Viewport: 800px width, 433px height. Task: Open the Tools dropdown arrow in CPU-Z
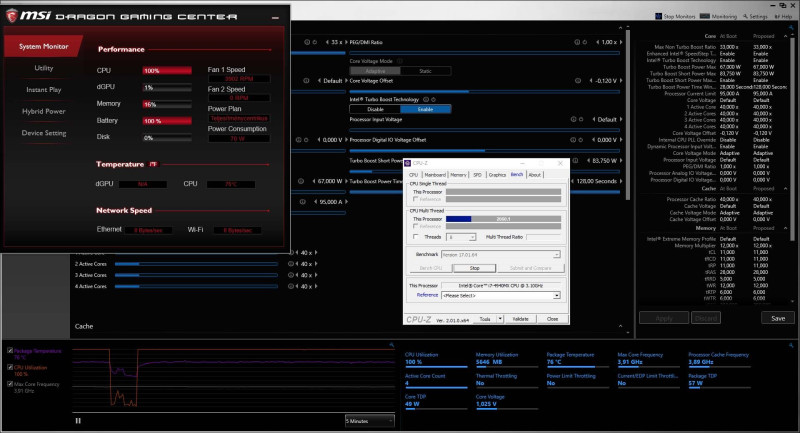point(500,319)
